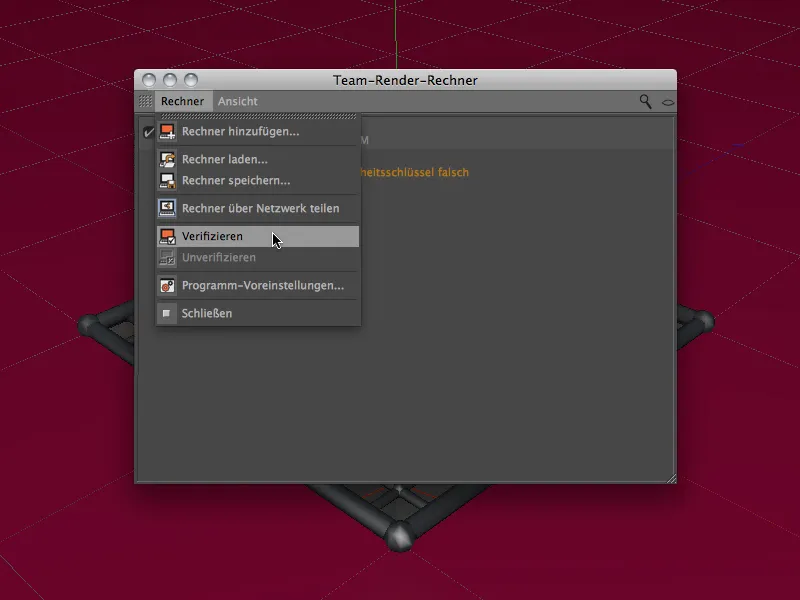Image resolution: width=800 pixels, height=600 pixels.
Task: Open Programm-Voreinstellungen... from the menu
Action: coord(258,285)
